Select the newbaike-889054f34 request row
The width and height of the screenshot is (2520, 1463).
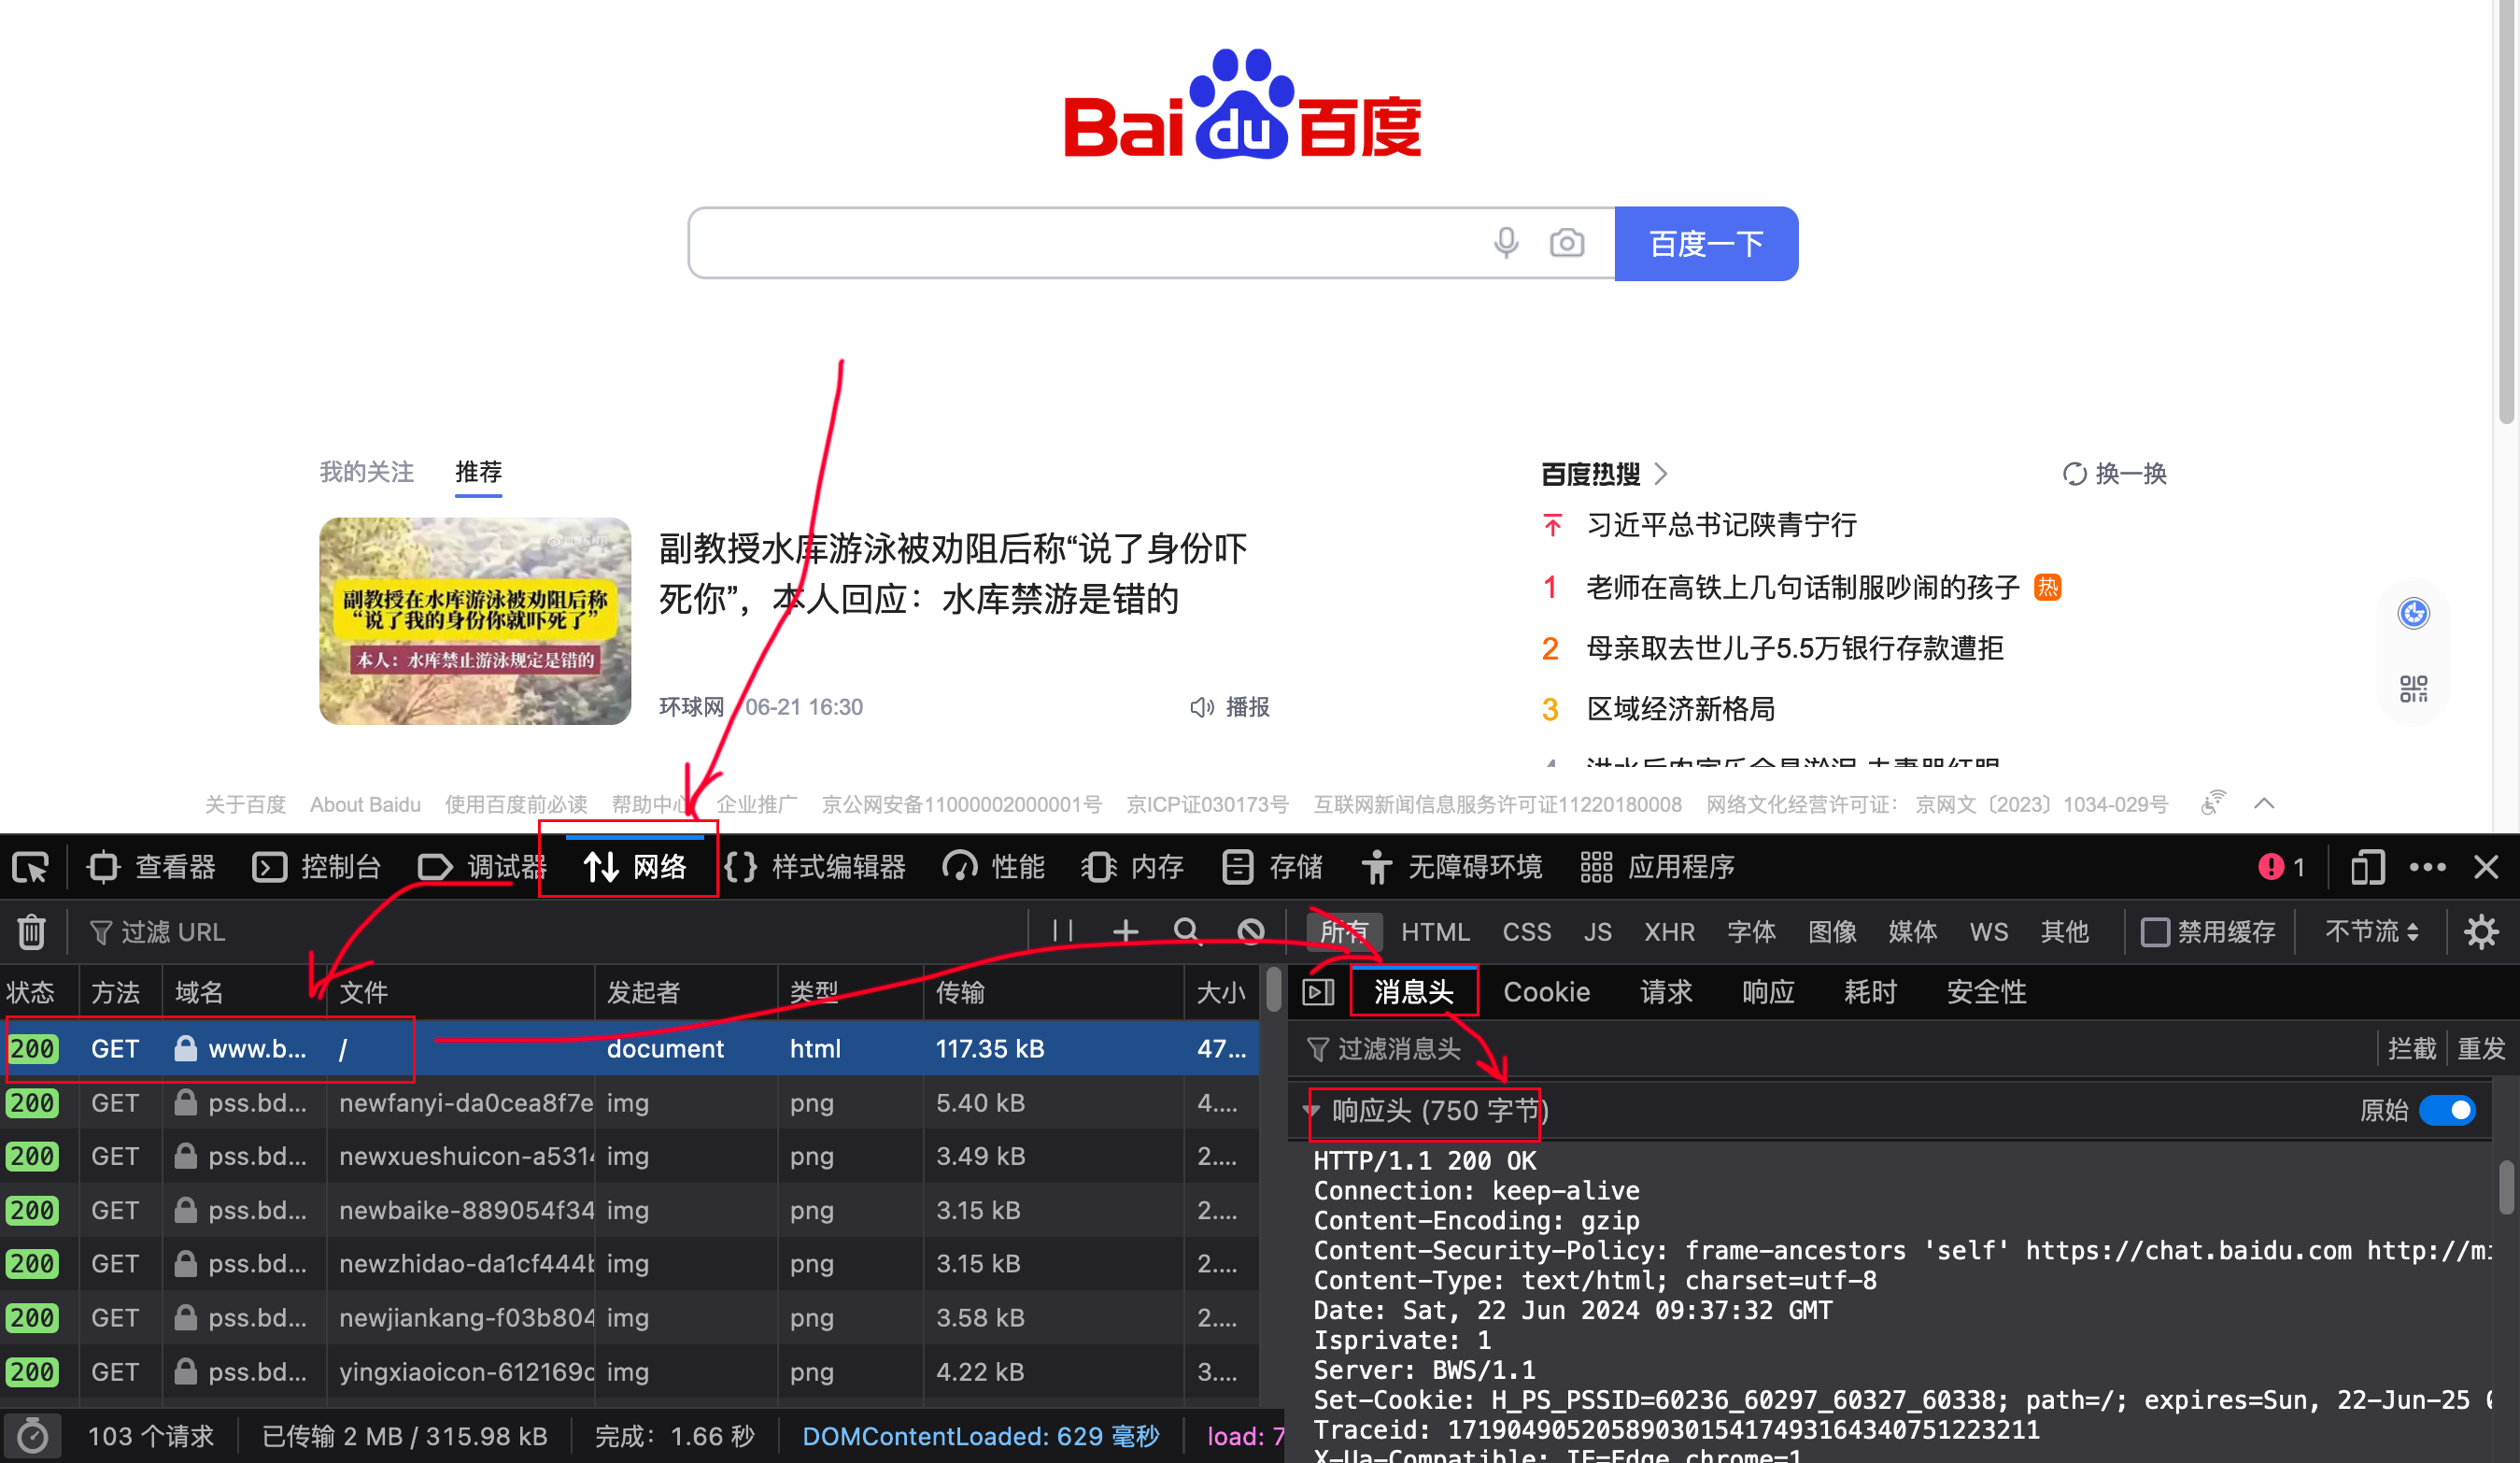click(630, 1210)
